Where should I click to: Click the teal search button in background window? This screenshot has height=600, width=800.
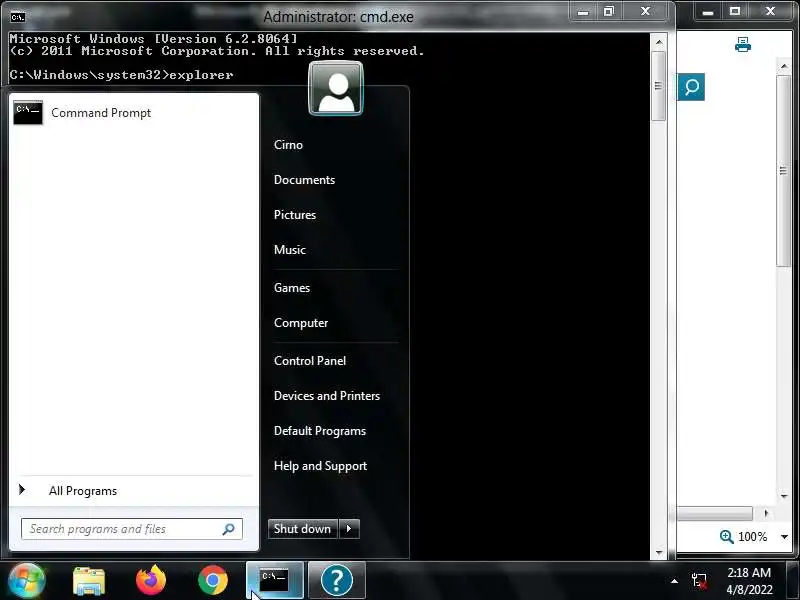click(691, 87)
